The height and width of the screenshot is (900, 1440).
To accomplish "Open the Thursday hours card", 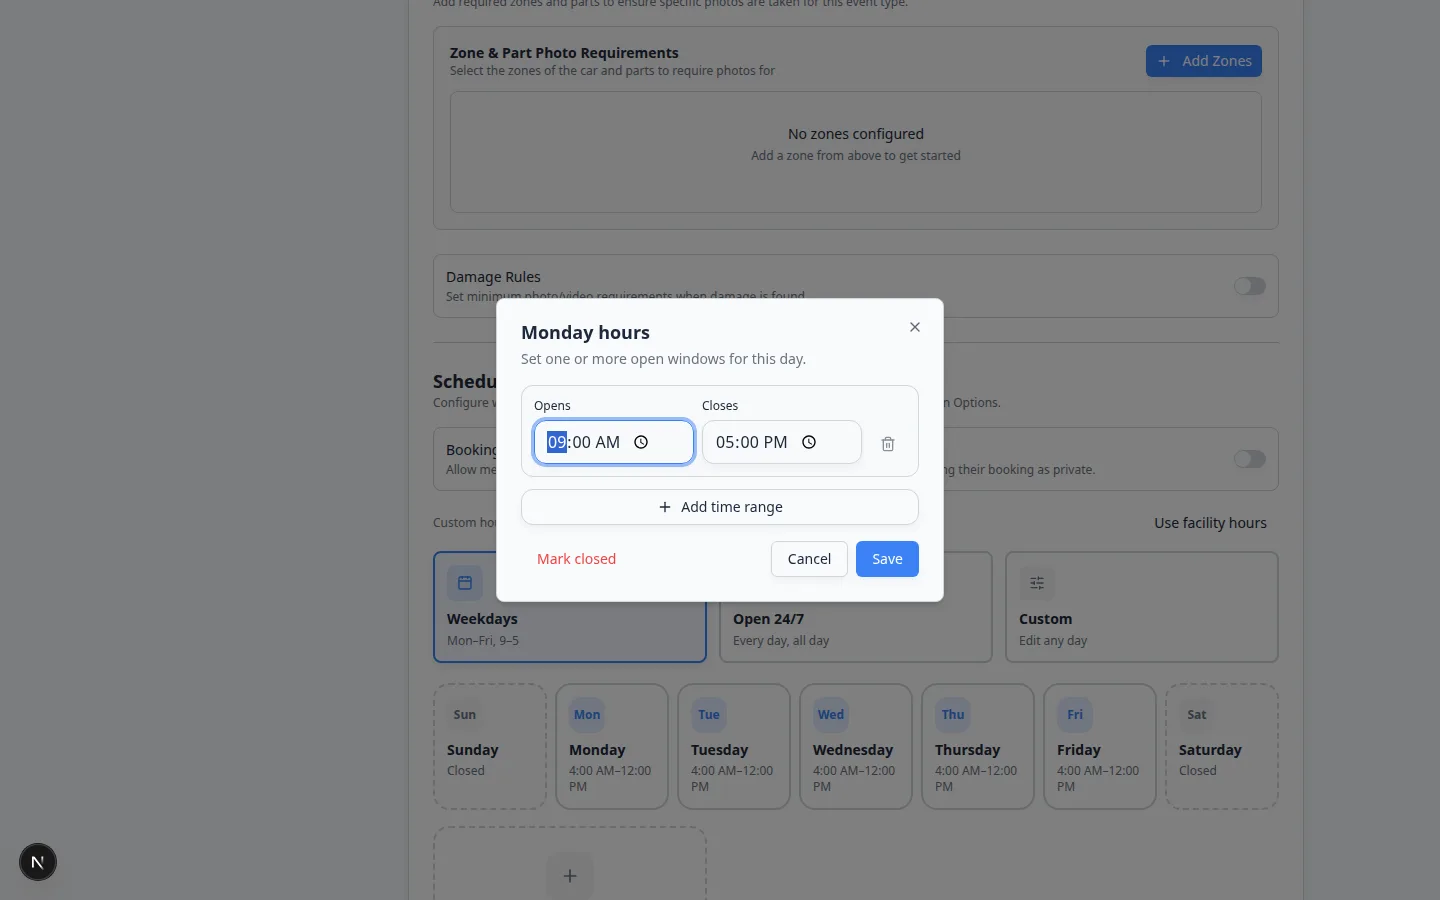I will (978, 747).
